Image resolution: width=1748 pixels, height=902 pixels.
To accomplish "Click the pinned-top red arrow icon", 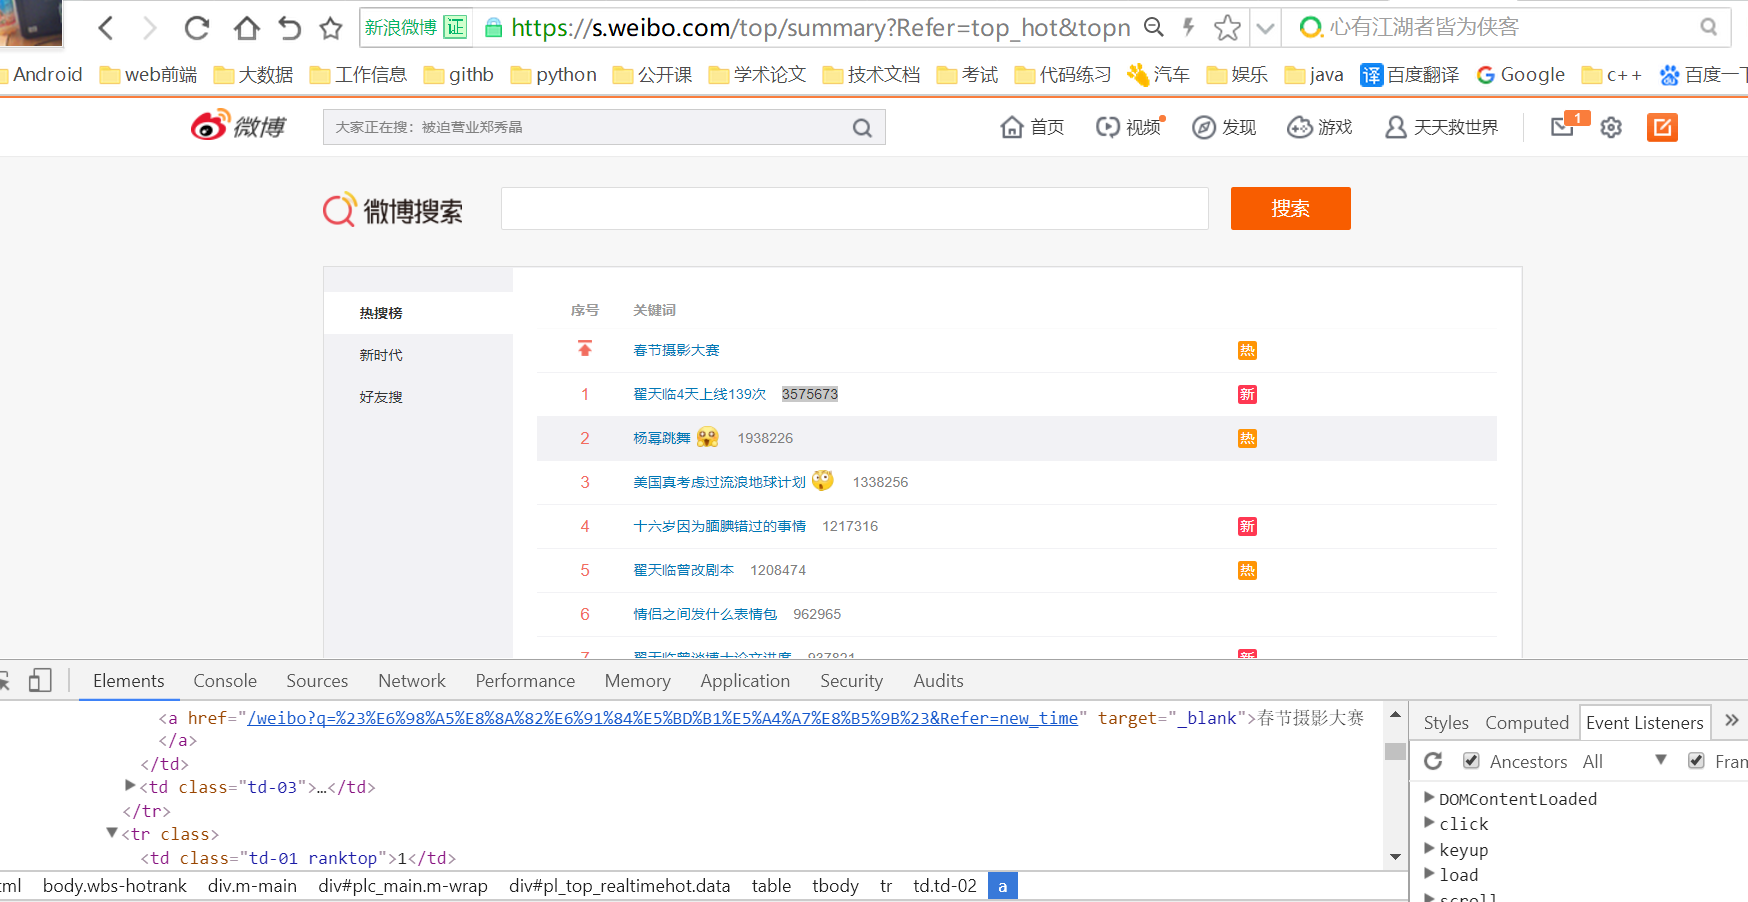I will [x=585, y=349].
